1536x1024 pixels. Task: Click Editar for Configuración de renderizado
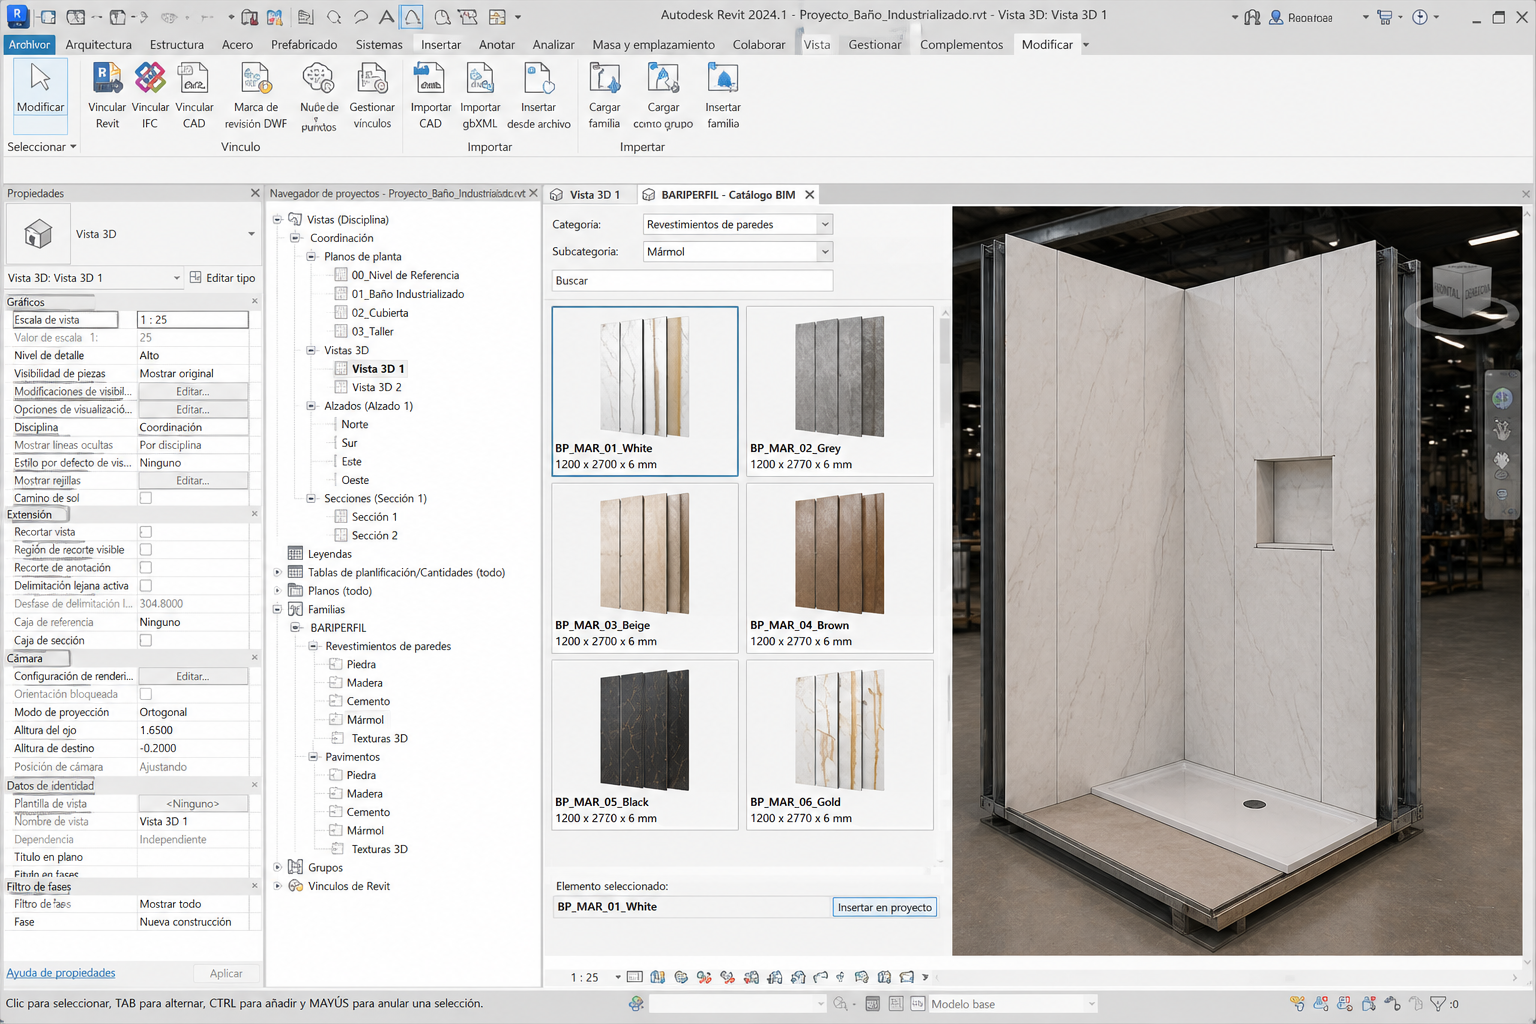[x=193, y=676]
